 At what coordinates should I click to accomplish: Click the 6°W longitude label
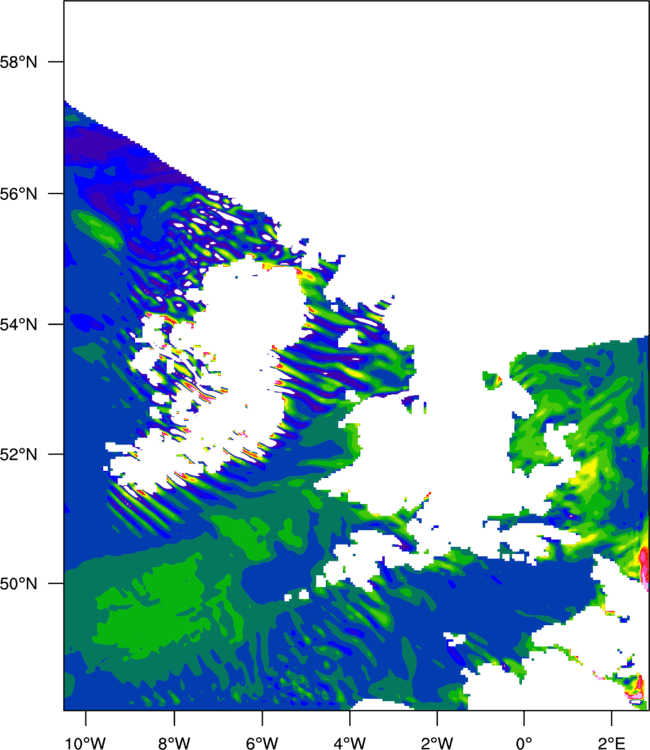coord(262,743)
